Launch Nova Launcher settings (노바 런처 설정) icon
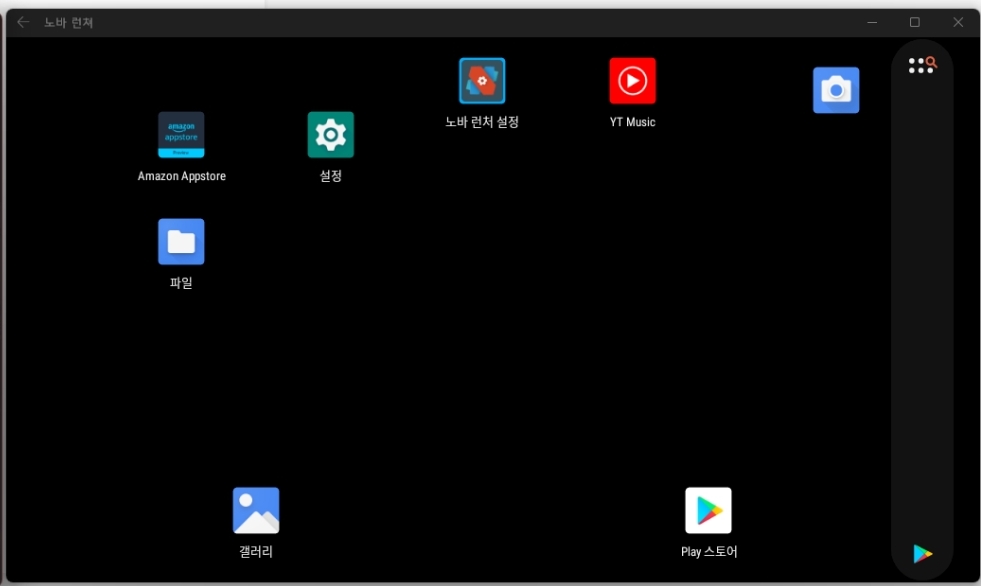This screenshot has width=981, height=586. 482,81
